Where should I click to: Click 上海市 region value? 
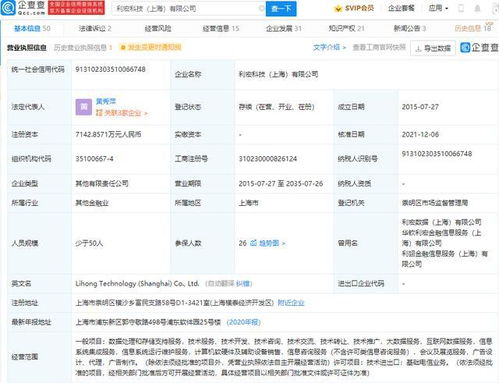[248, 203]
